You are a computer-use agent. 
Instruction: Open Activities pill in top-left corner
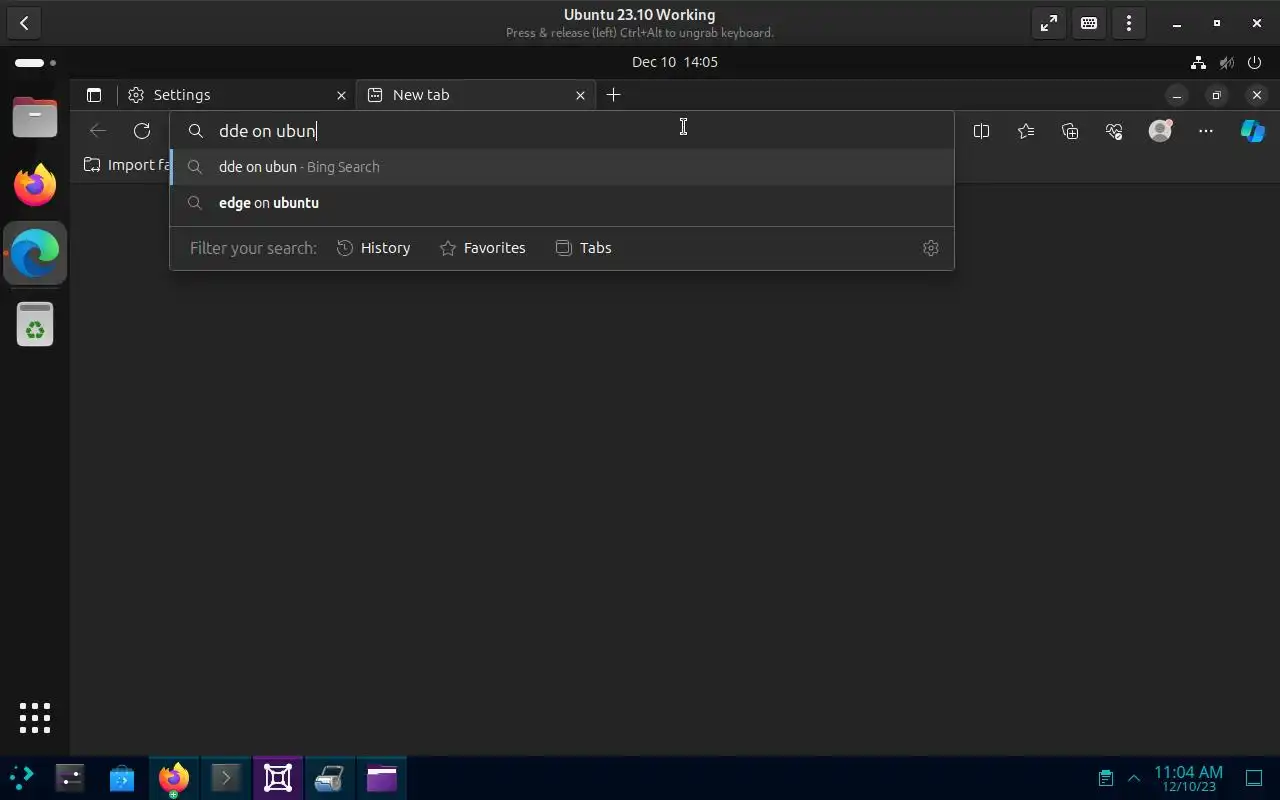(35, 62)
